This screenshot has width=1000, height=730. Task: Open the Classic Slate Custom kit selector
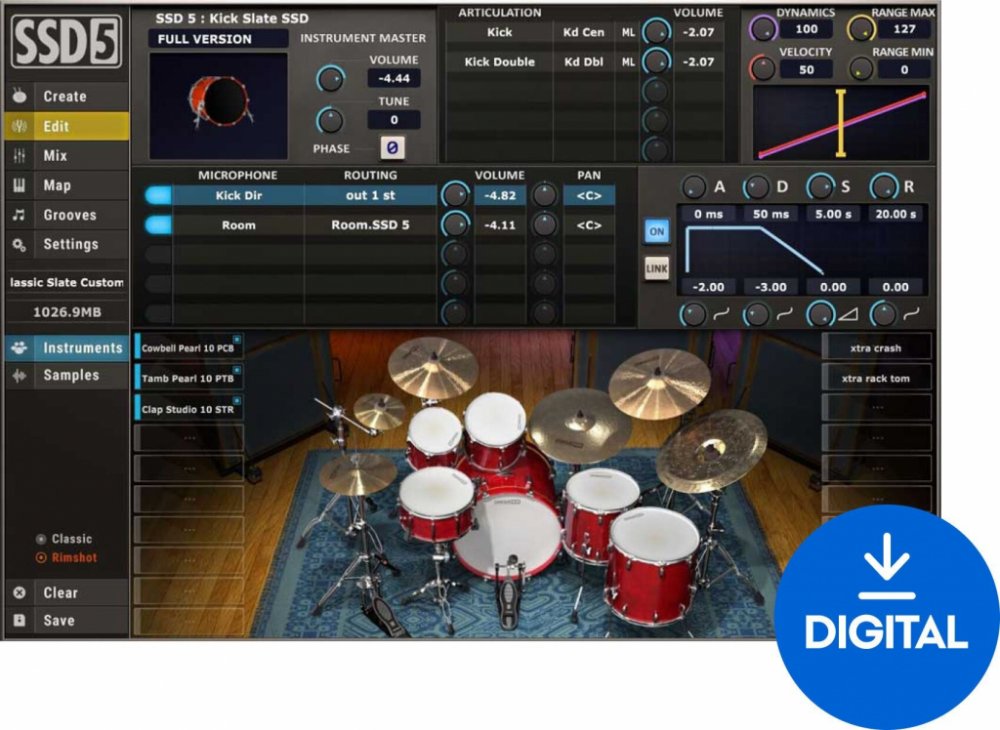[x=66, y=283]
